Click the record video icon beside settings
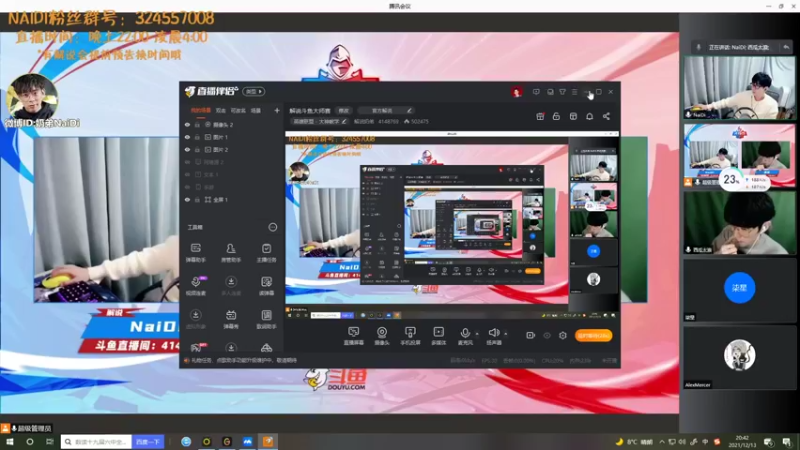This screenshot has width=800, height=450. [x=531, y=335]
